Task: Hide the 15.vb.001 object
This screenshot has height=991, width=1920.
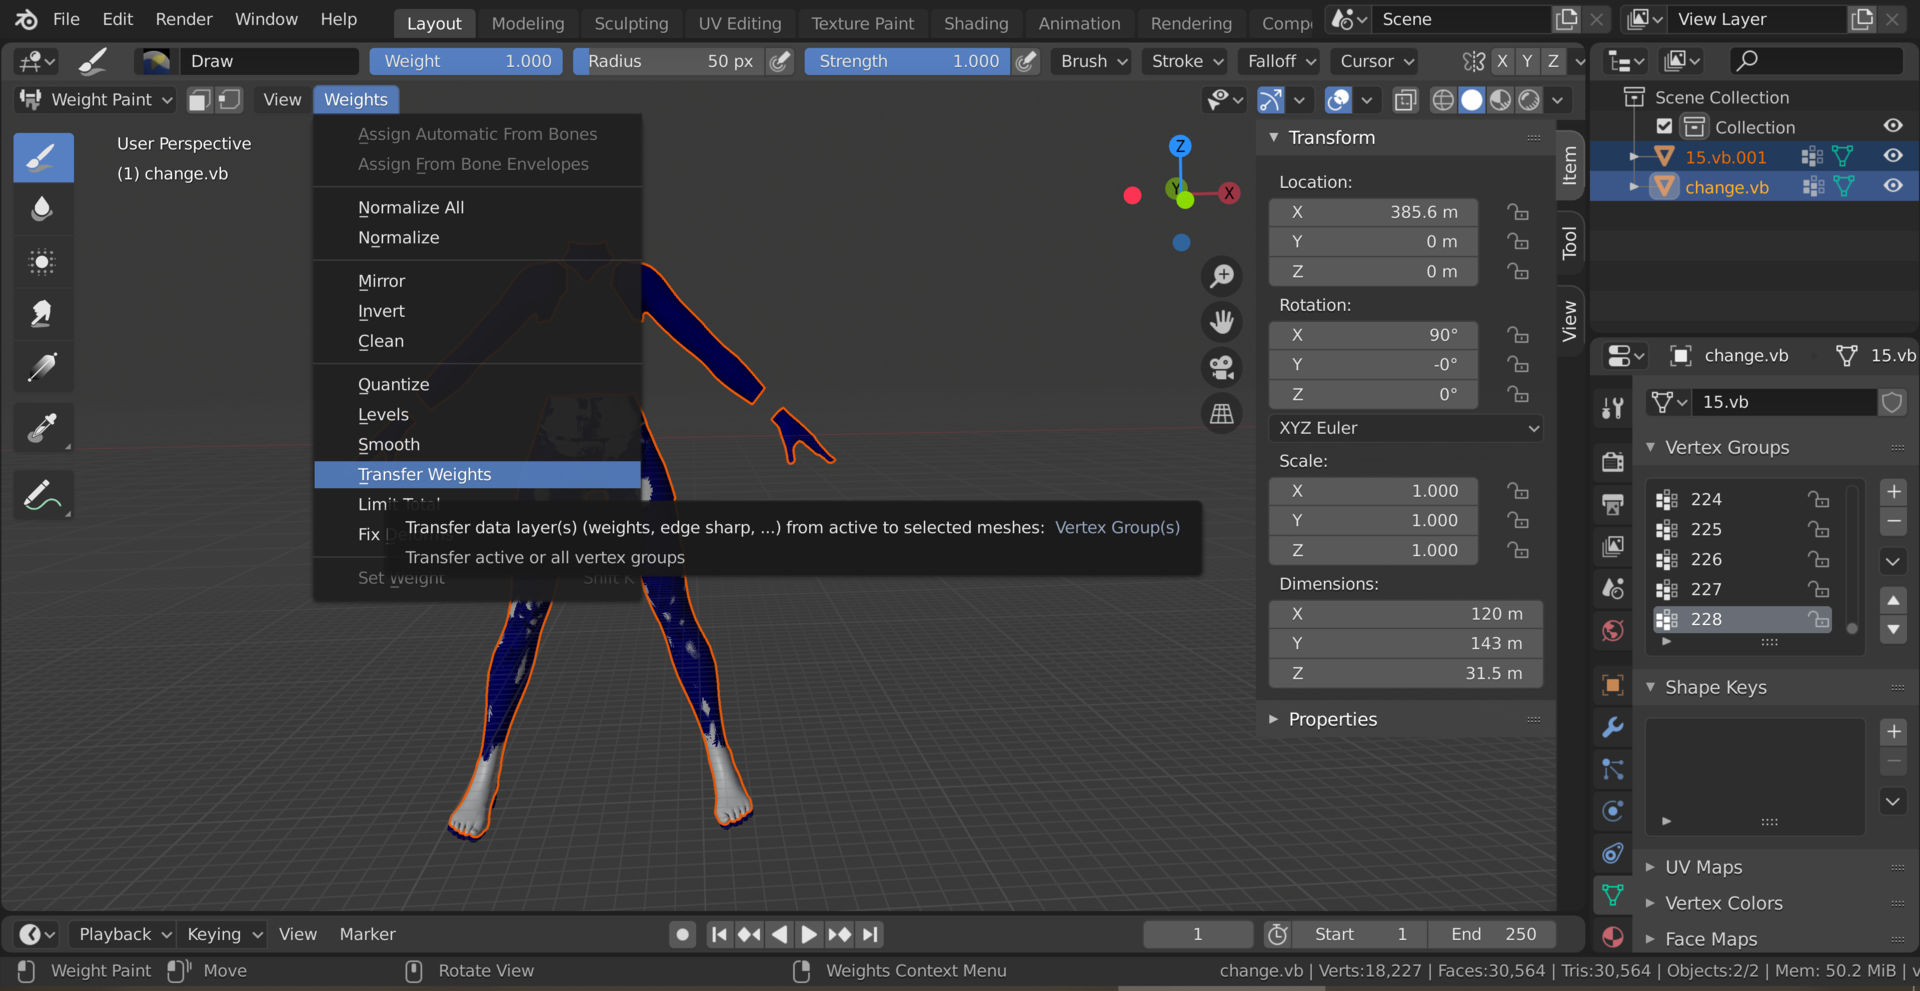Action: (x=1893, y=156)
